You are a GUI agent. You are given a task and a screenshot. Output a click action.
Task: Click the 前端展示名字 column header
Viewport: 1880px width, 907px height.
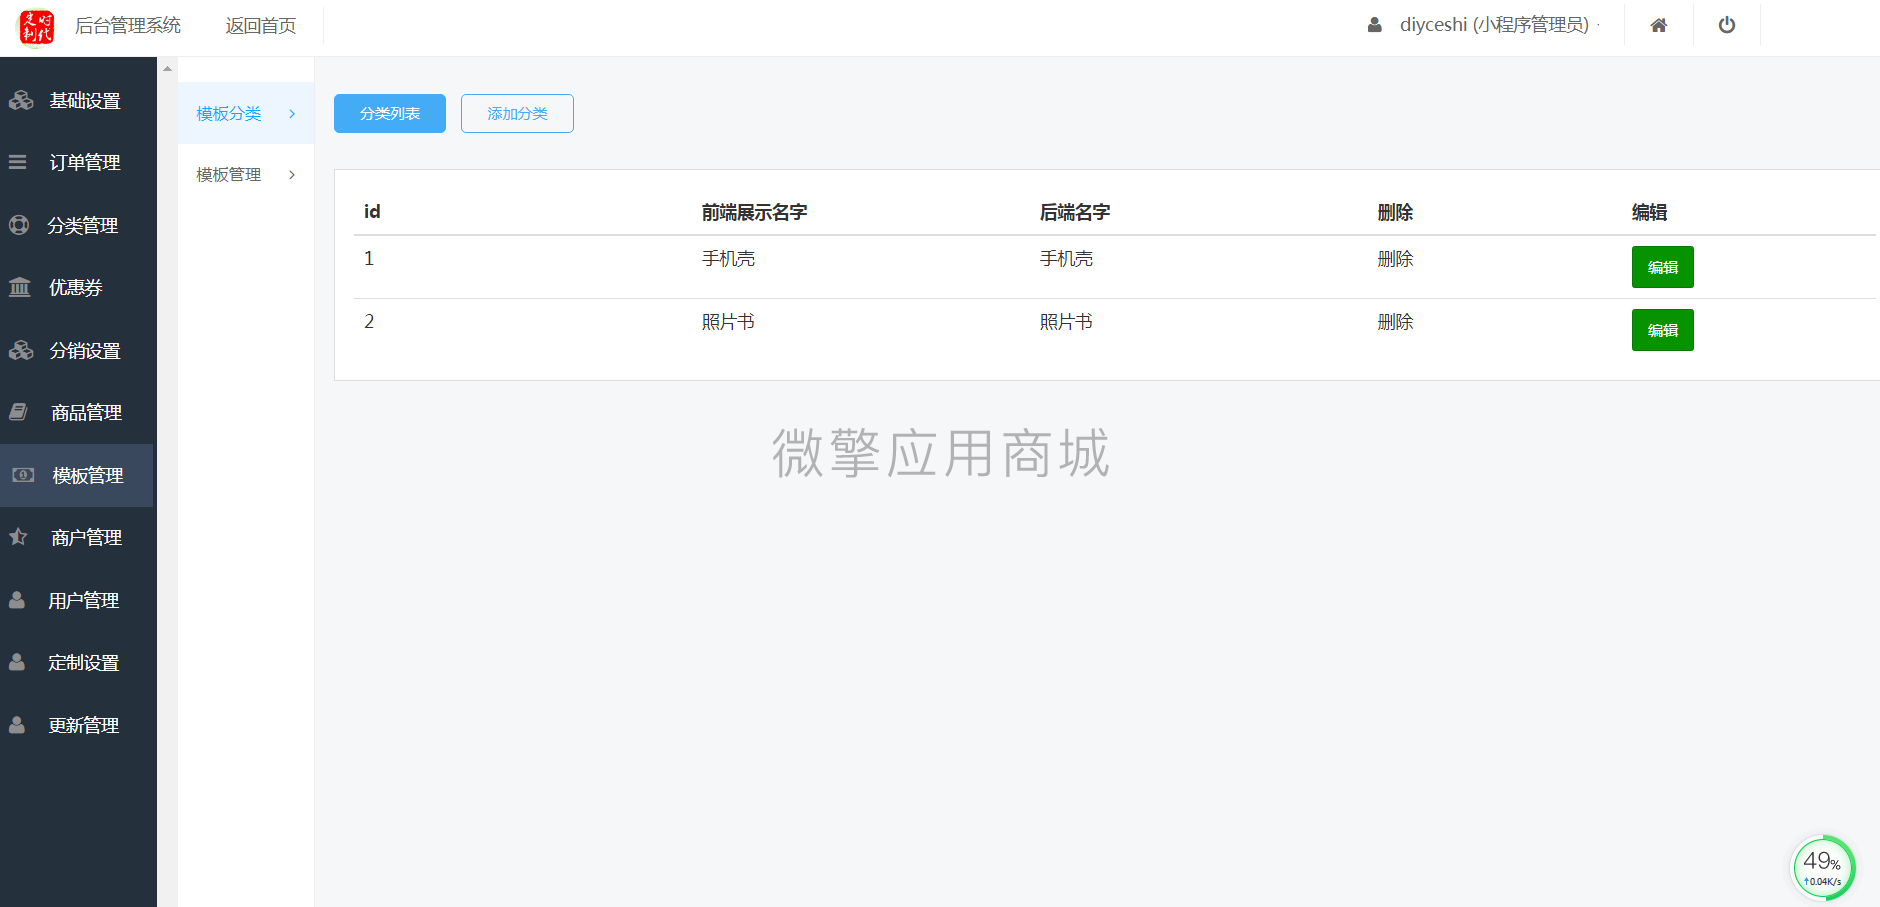[x=754, y=212]
